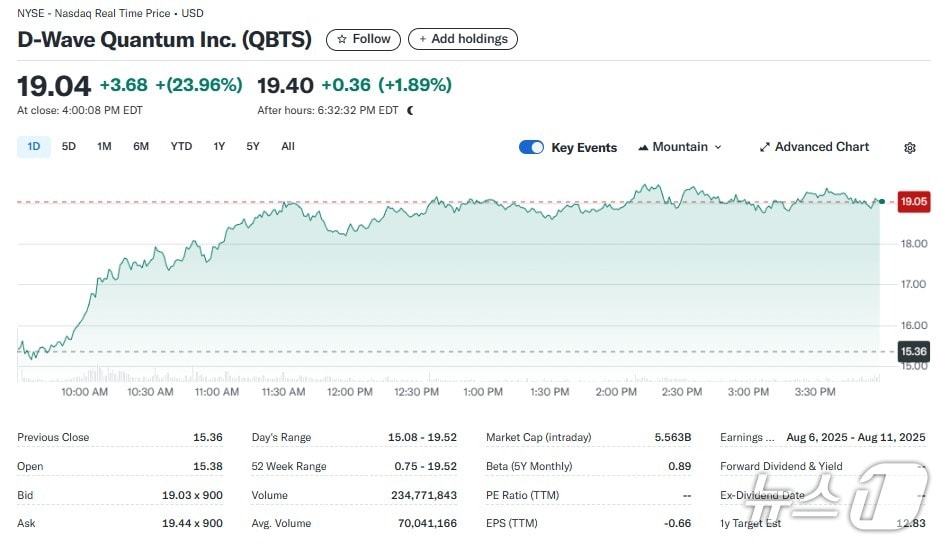Click the Advanced Chart expand arrows icon
Viewport: 942px width, 544px height.
click(764, 147)
